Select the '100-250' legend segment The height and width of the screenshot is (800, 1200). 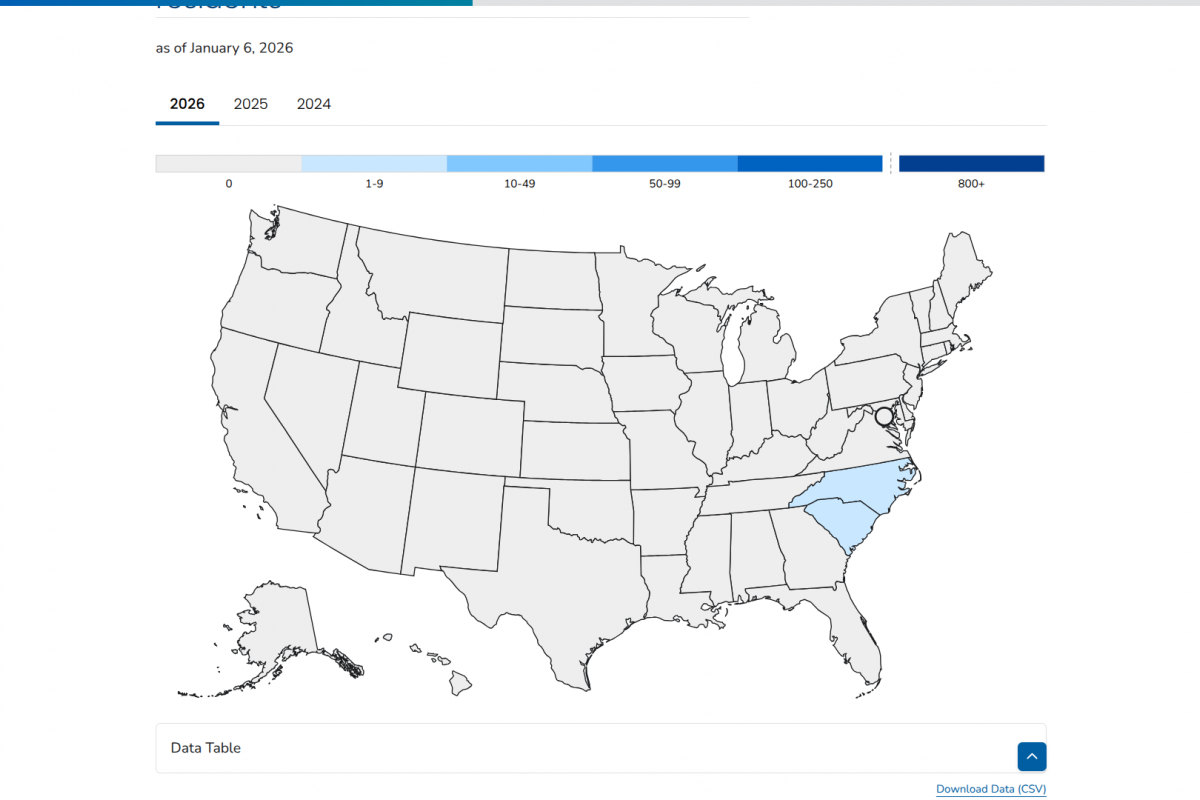[811, 162]
